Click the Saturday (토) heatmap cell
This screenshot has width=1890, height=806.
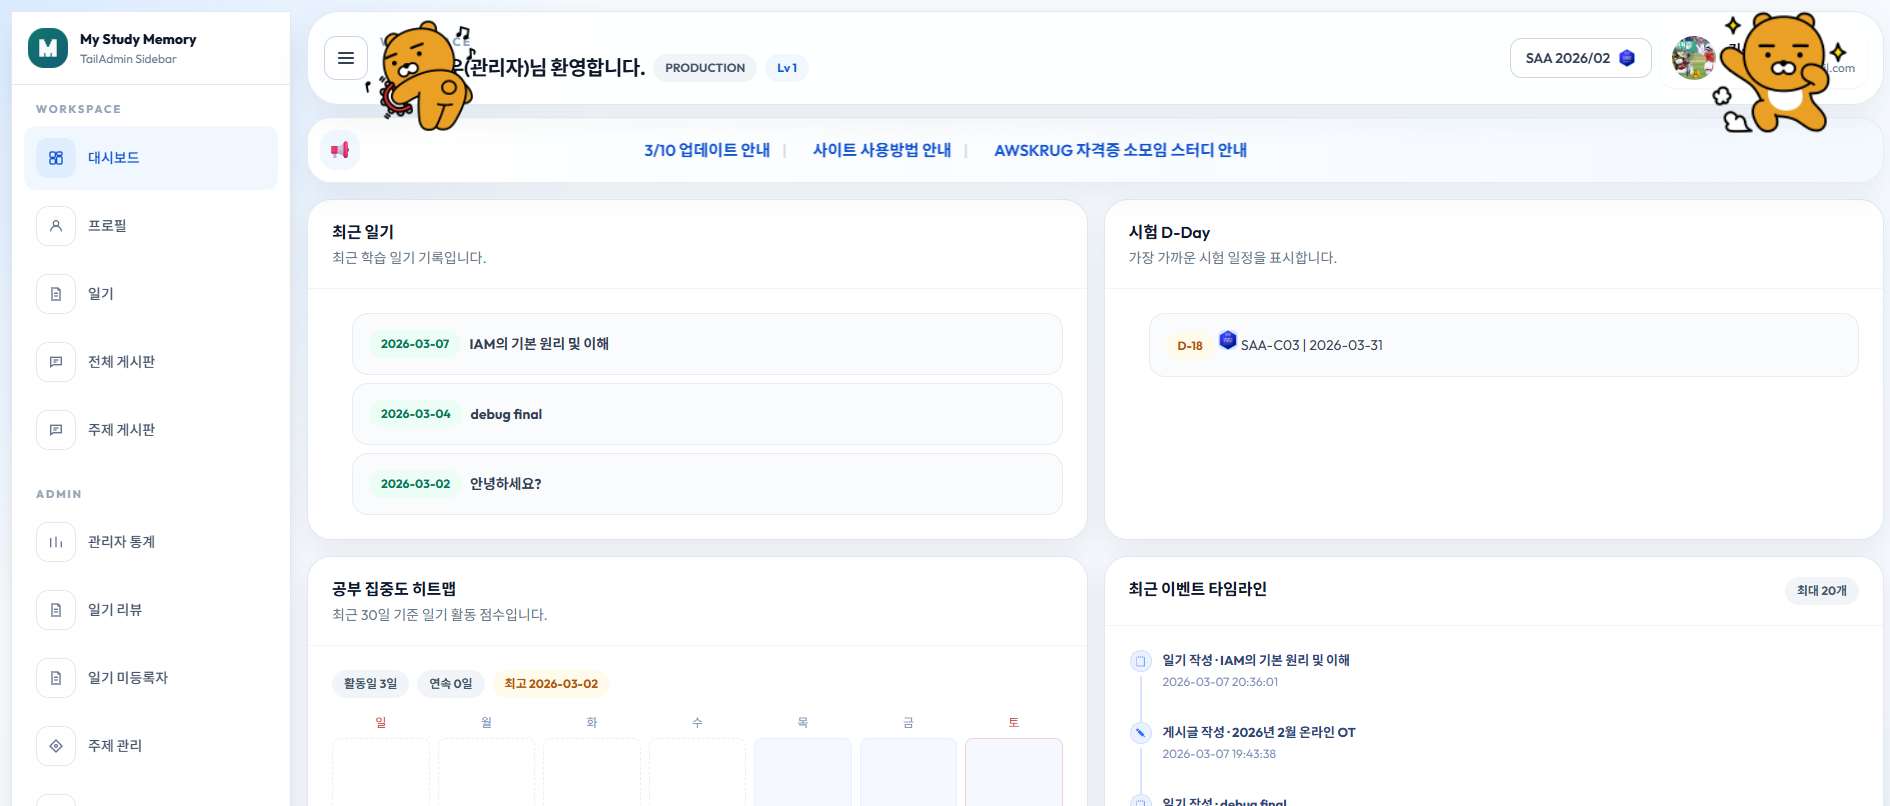[x=1014, y=772]
